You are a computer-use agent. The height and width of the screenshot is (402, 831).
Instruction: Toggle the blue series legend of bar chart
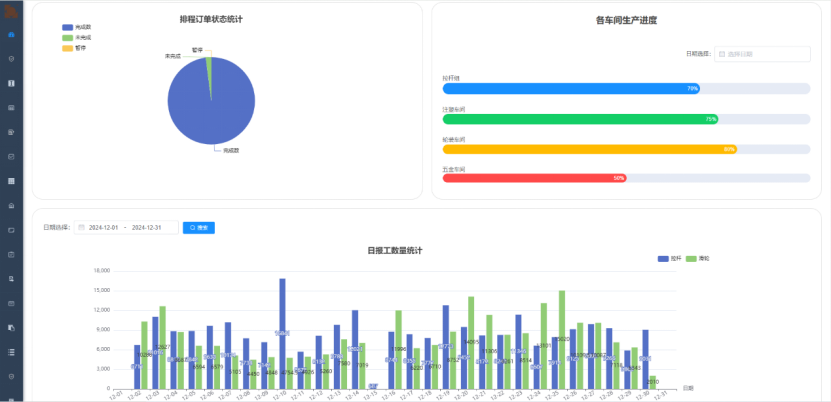click(x=669, y=258)
